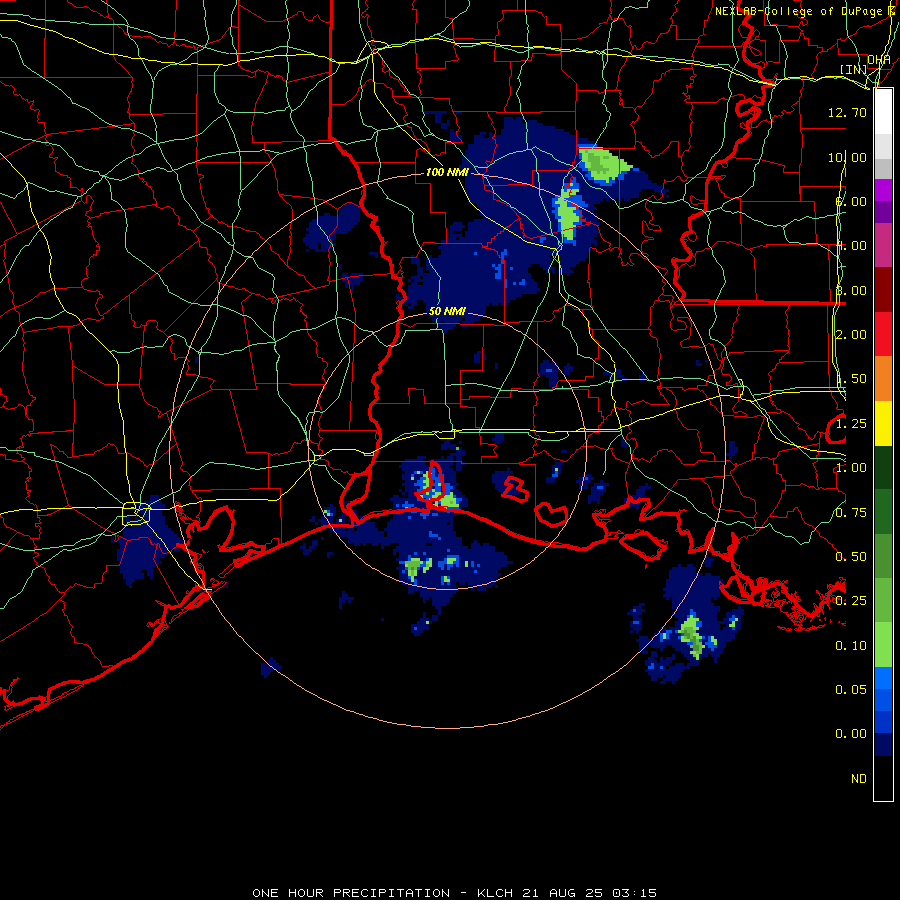The width and height of the screenshot is (900, 900).
Task: Click the 0.05 legend value
Action: coord(851,689)
